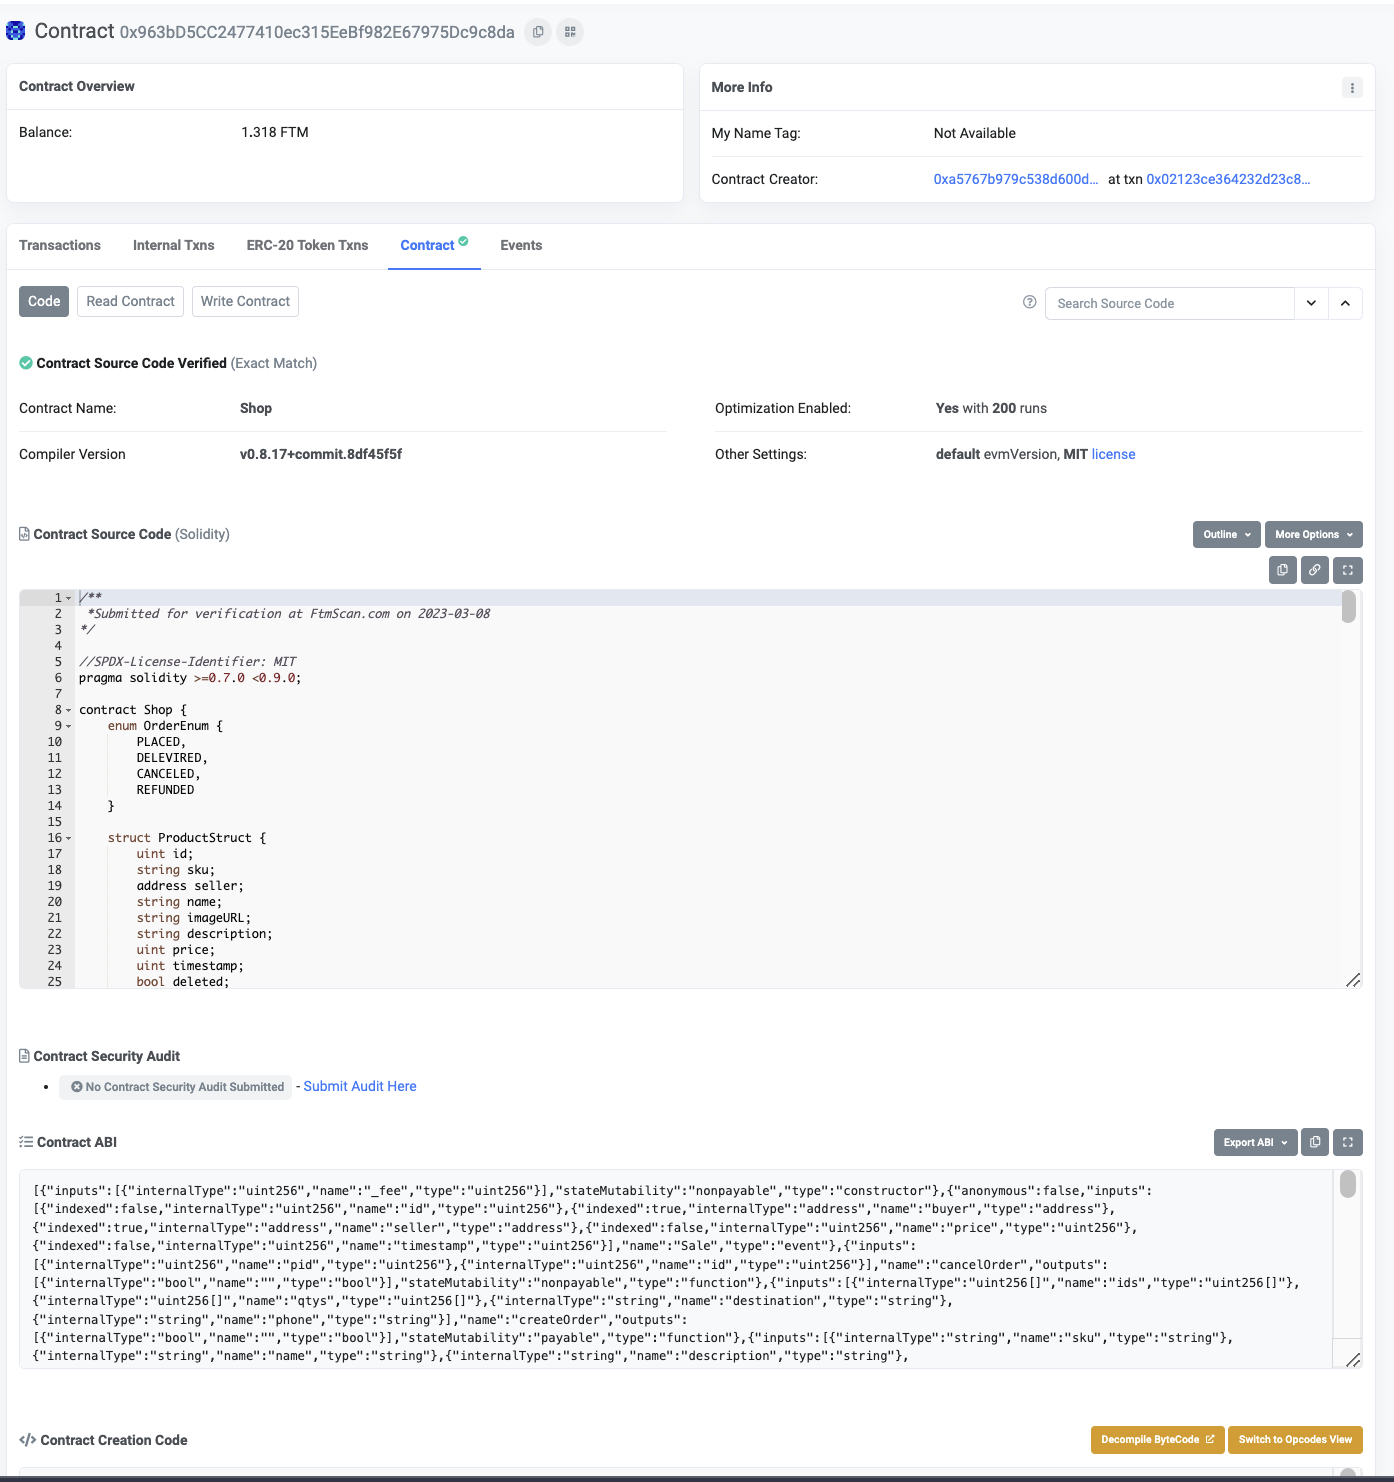Open the MIT license link
The width and height of the screenshot is (1394, 1482).
[1113, 454]
